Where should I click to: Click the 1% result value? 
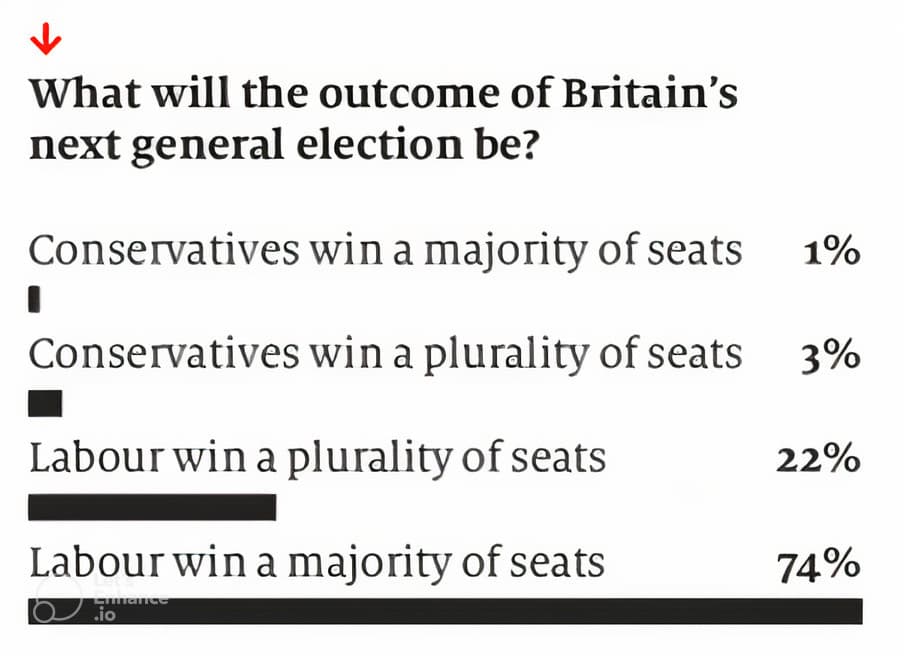pos(832,251)
